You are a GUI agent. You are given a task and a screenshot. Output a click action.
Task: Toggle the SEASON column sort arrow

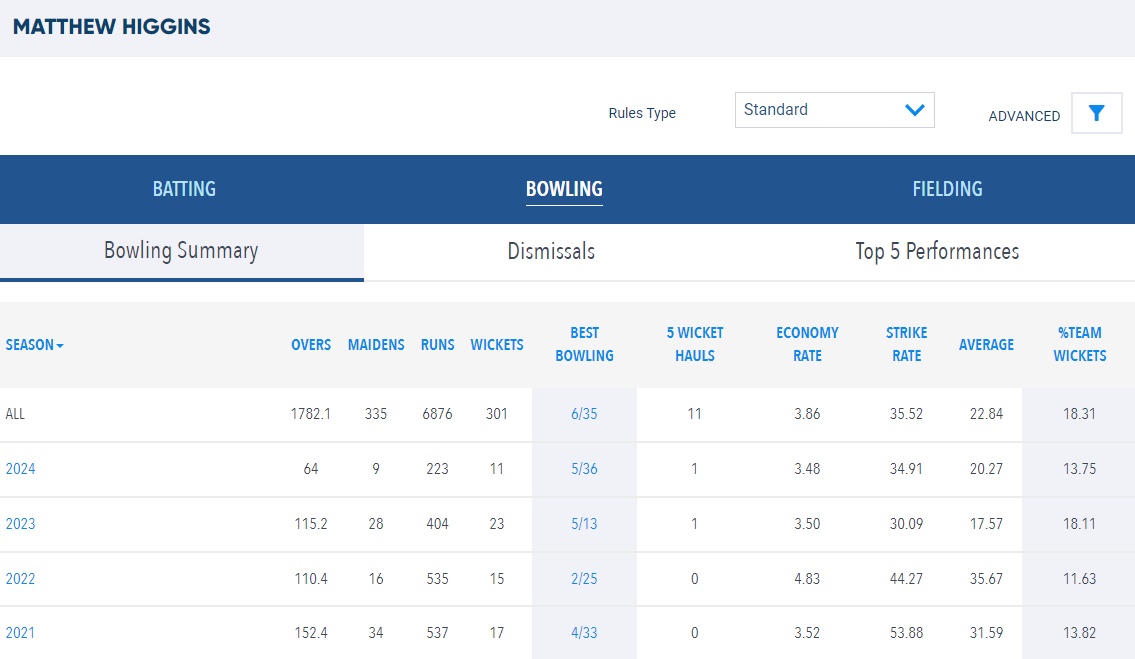click(x=60, y=345)
